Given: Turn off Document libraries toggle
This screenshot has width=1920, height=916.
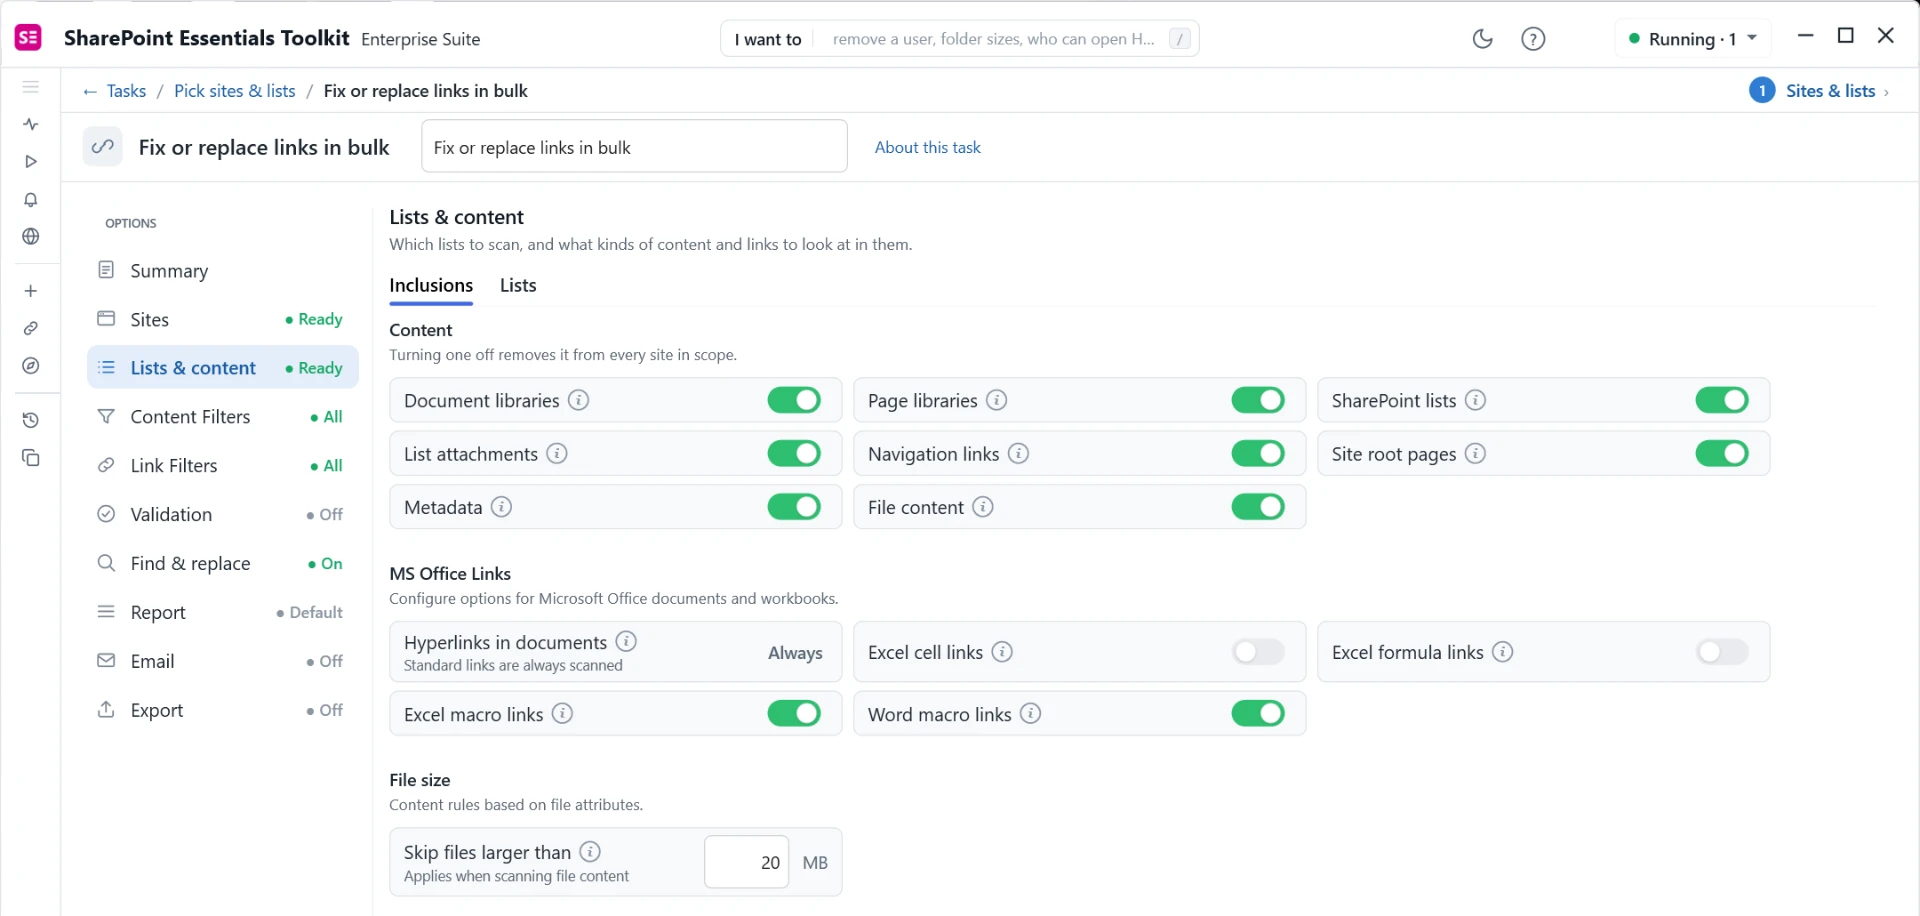Looking at the screenshot, I should tap(794, 400).
